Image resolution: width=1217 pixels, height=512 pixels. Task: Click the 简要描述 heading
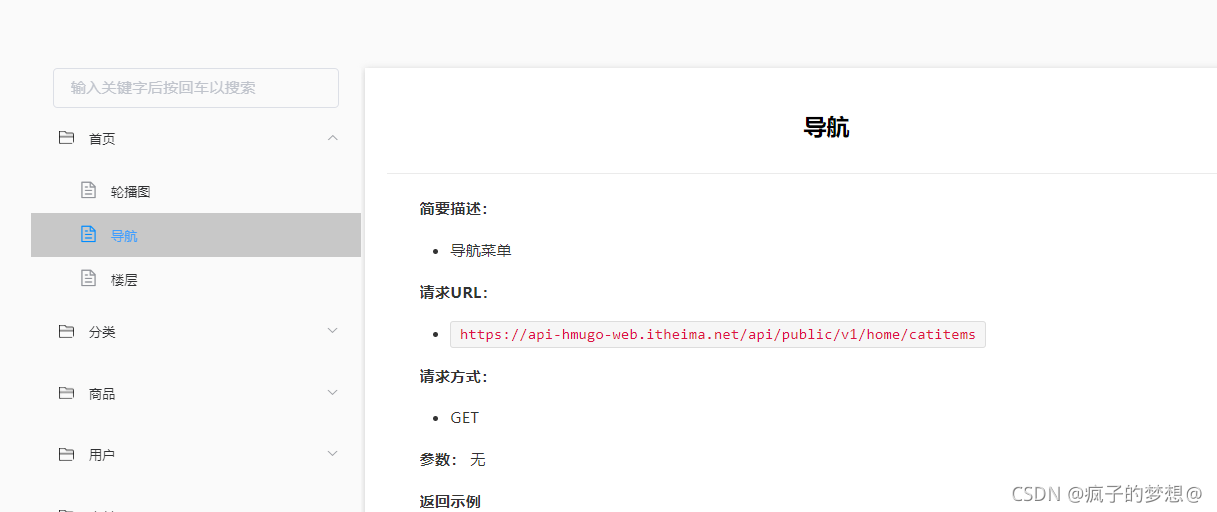pos(453,209)
